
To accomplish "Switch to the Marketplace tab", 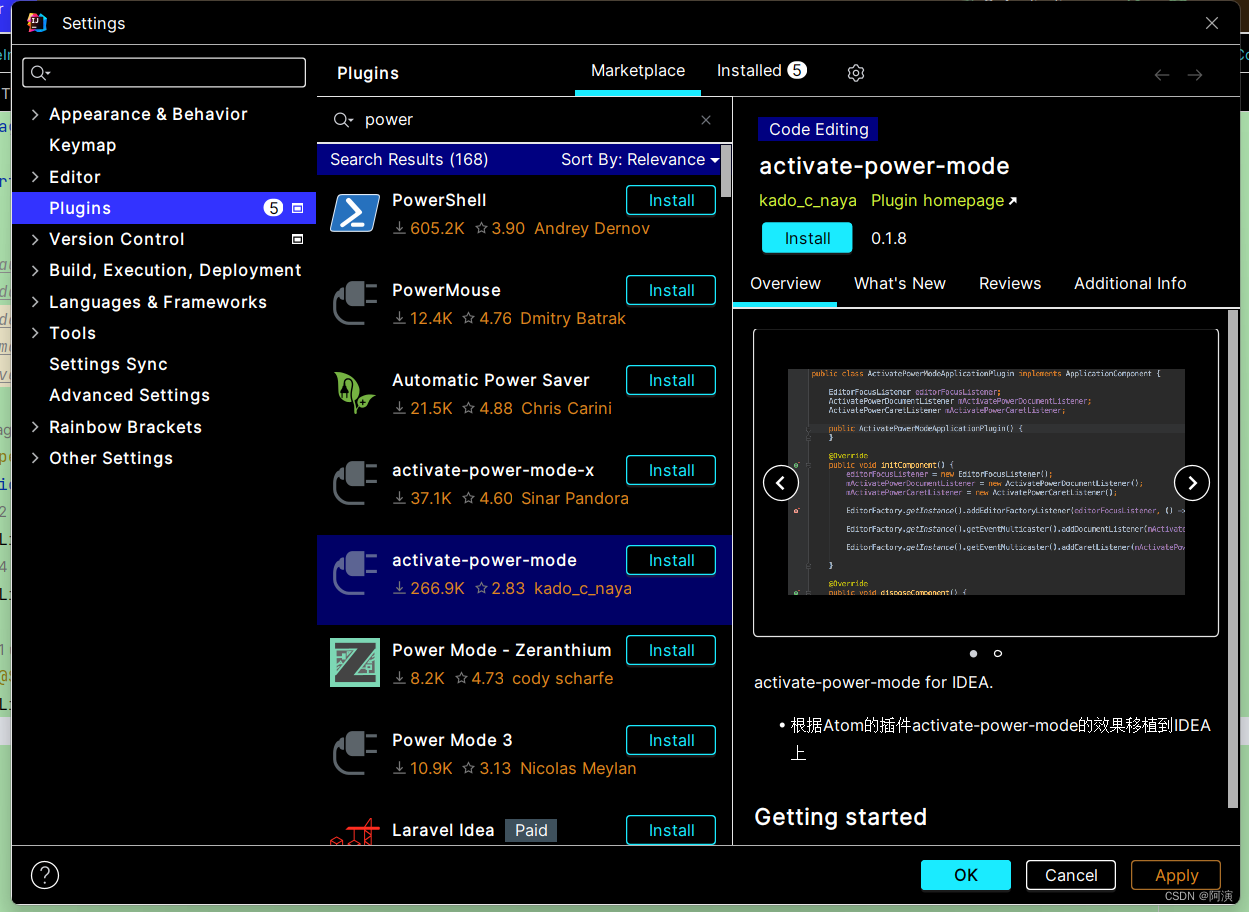I will click(638, 71).
